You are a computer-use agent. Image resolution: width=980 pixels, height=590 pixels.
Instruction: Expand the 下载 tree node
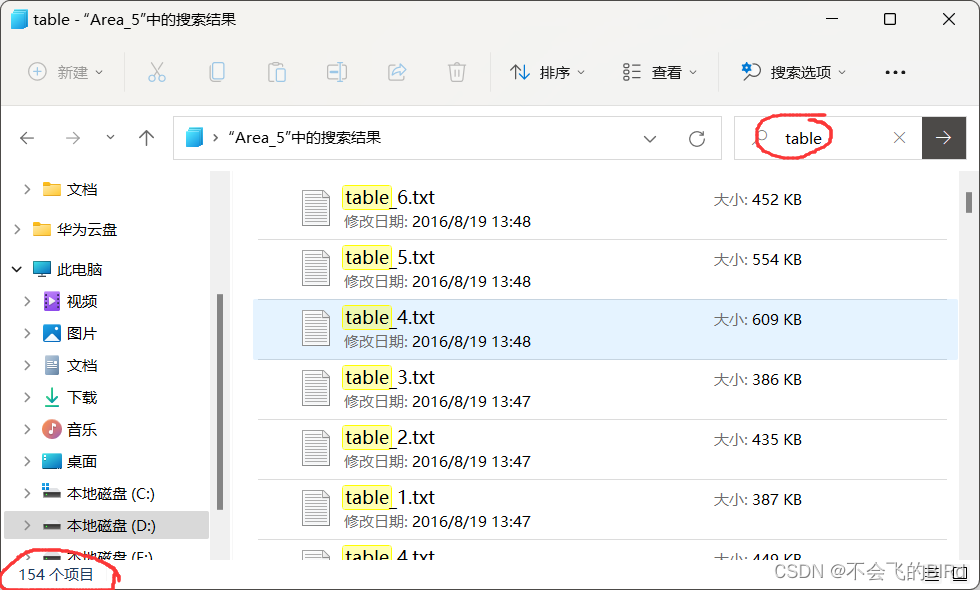pyautogui.click(x=27, y=398)
